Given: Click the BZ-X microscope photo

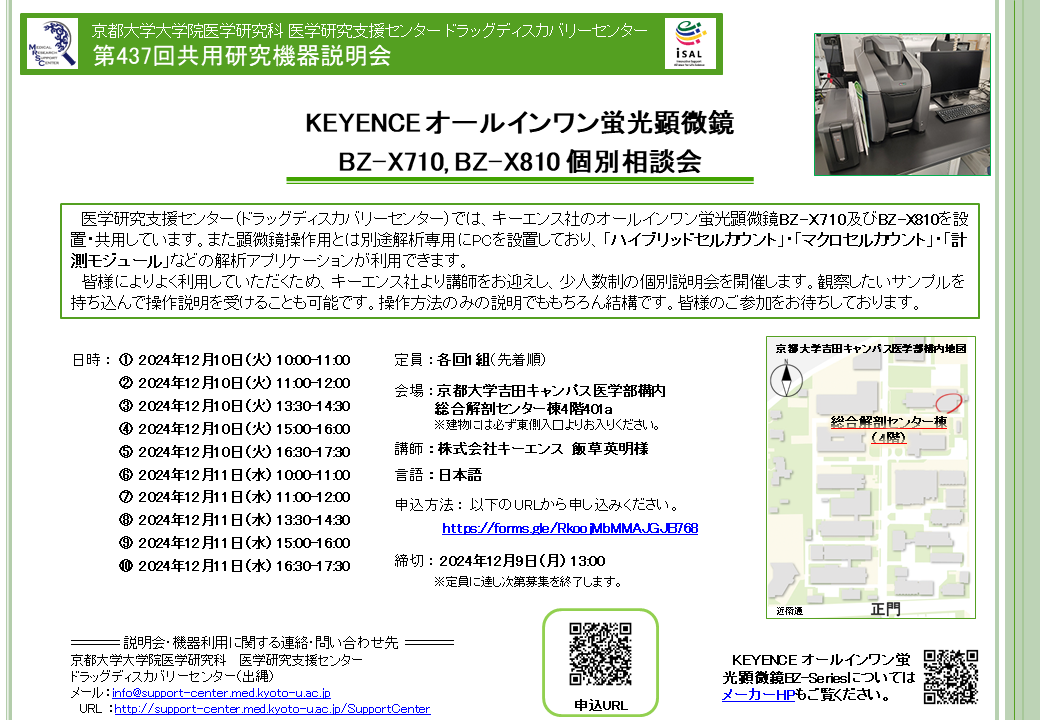Looking at the screenshot, I should coord(902,104).
